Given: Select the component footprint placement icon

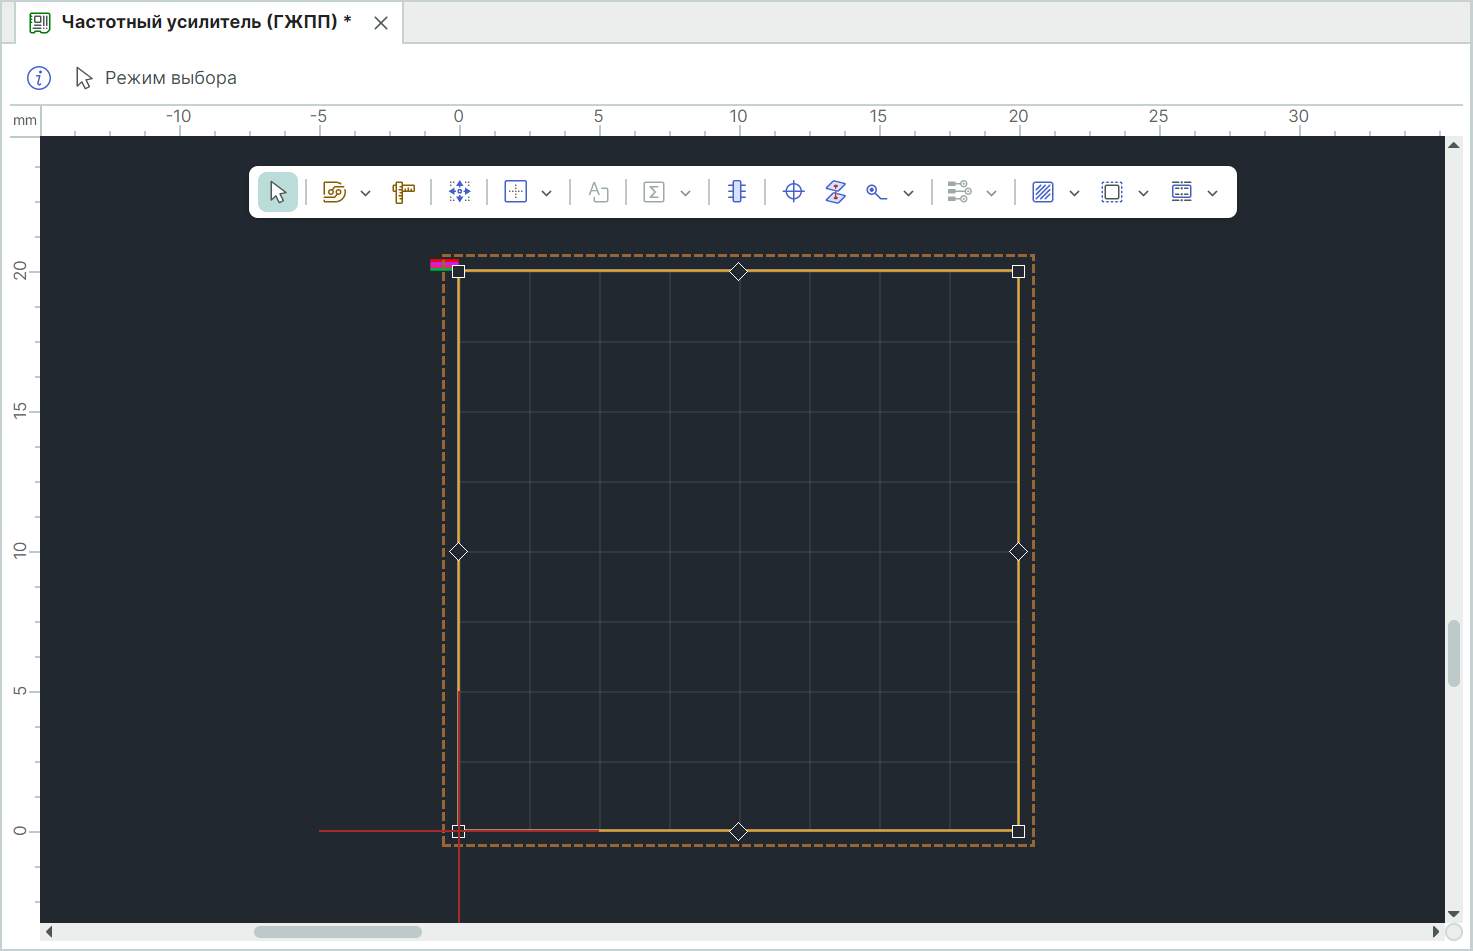Looking at the screenshot, I should click(737, 192).
